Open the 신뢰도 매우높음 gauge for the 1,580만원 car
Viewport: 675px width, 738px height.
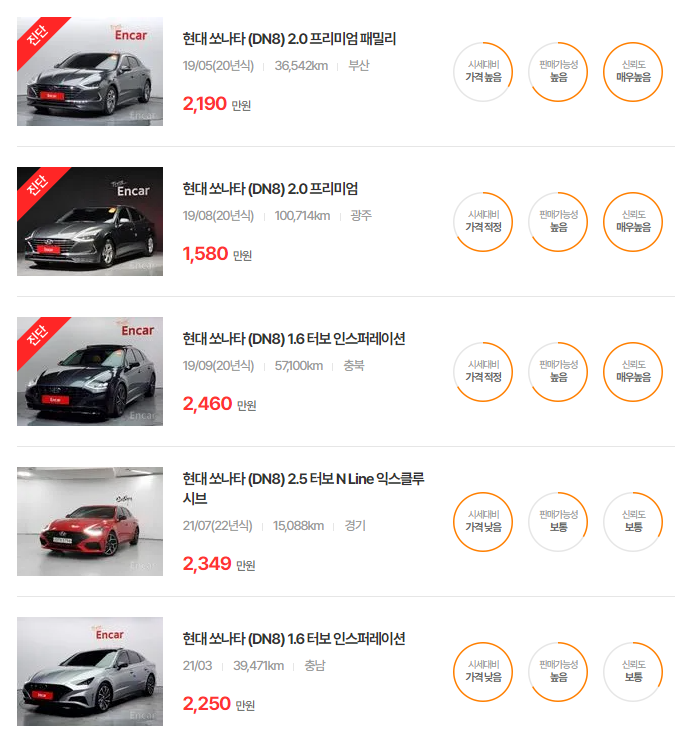tap(633, 222)
